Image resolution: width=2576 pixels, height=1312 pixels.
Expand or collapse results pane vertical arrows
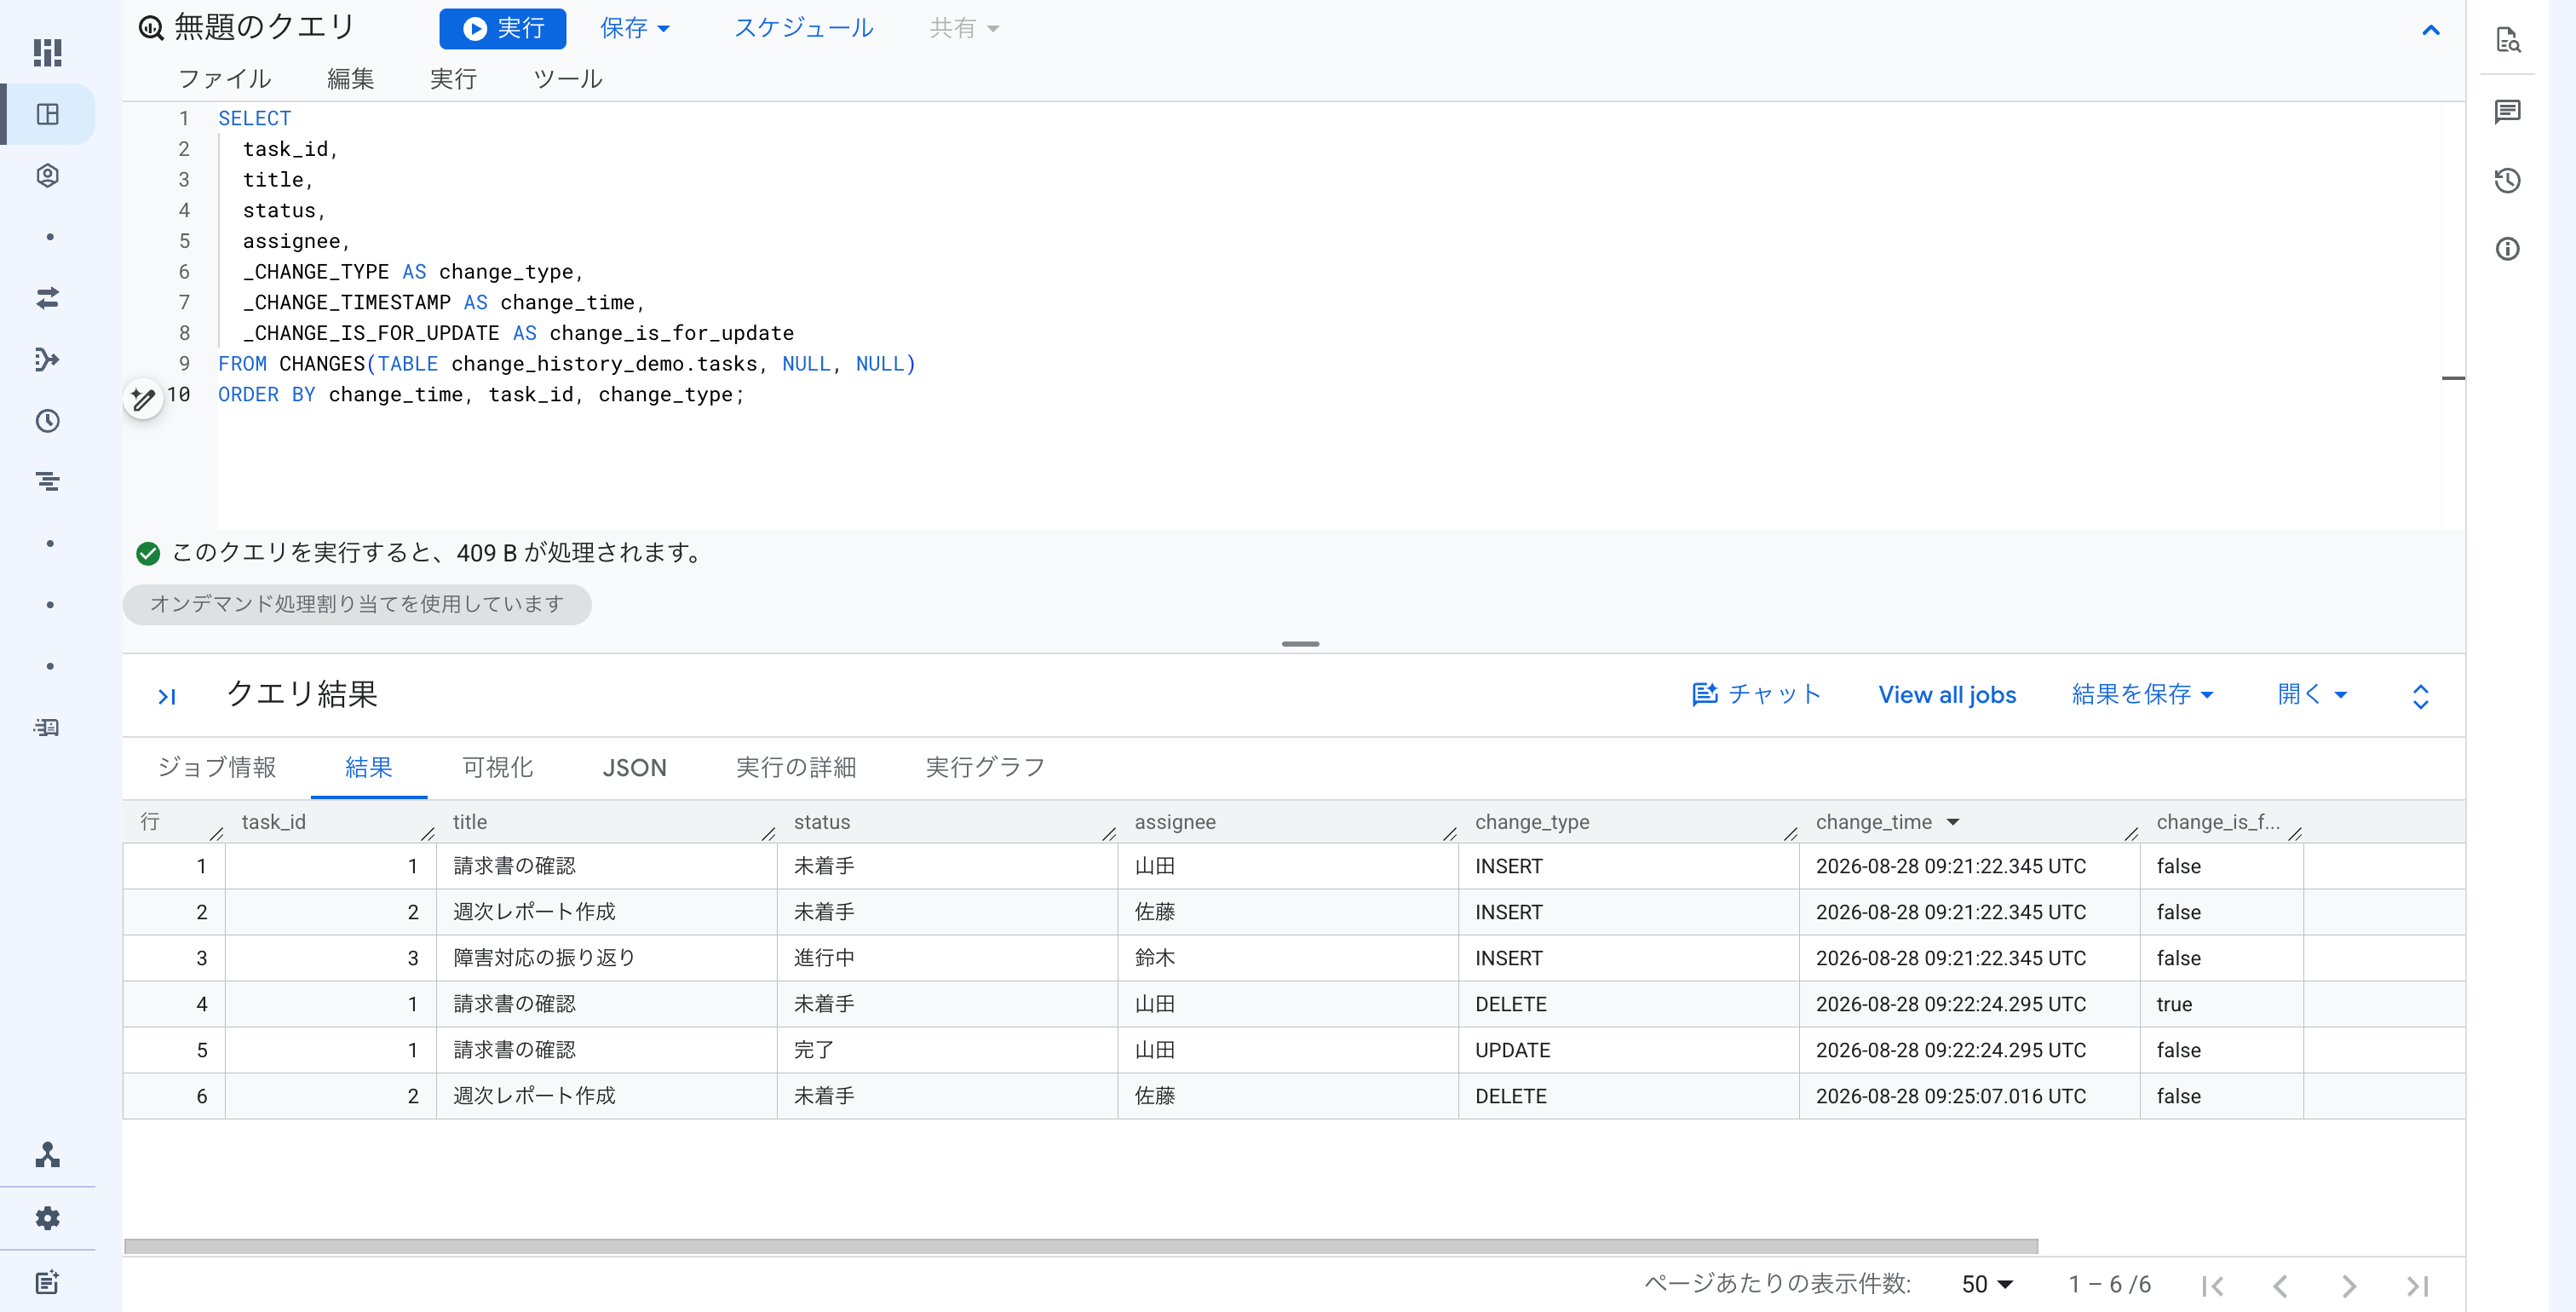point(2420,696)
